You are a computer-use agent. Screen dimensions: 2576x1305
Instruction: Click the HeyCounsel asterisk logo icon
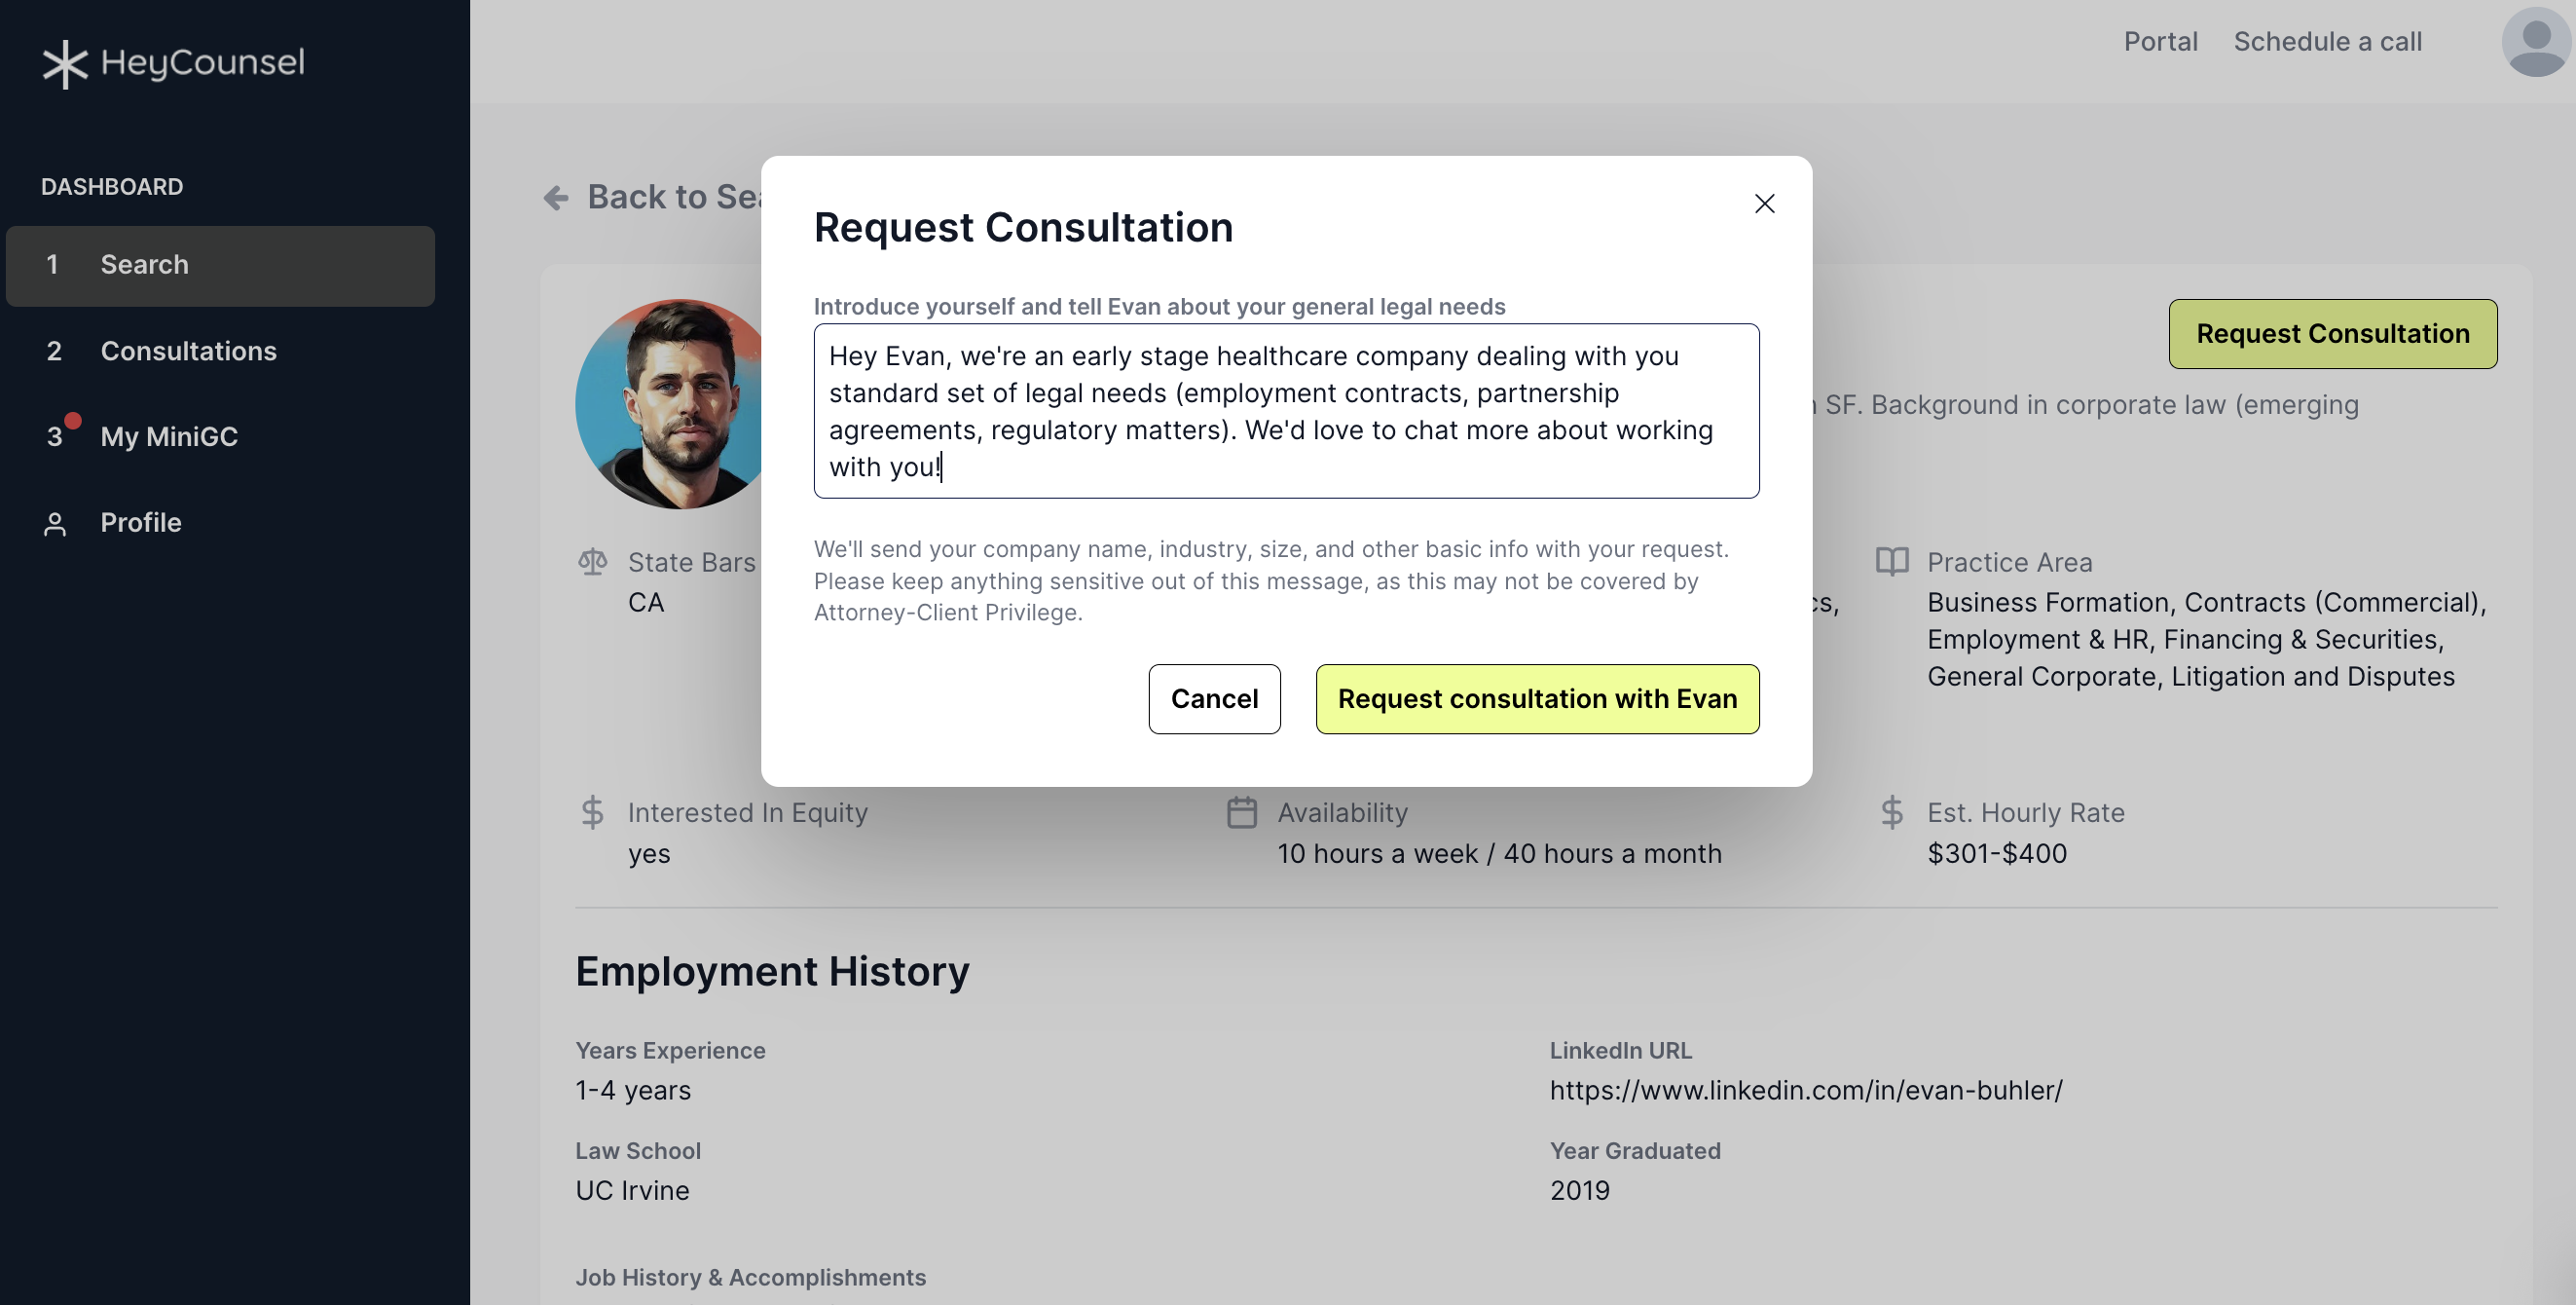coord(65,63)
